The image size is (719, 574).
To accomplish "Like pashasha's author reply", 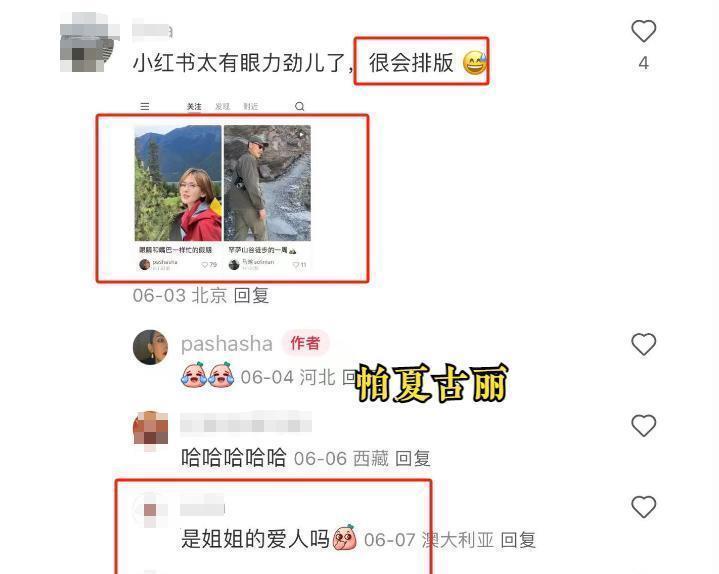I will coord(643,344).
